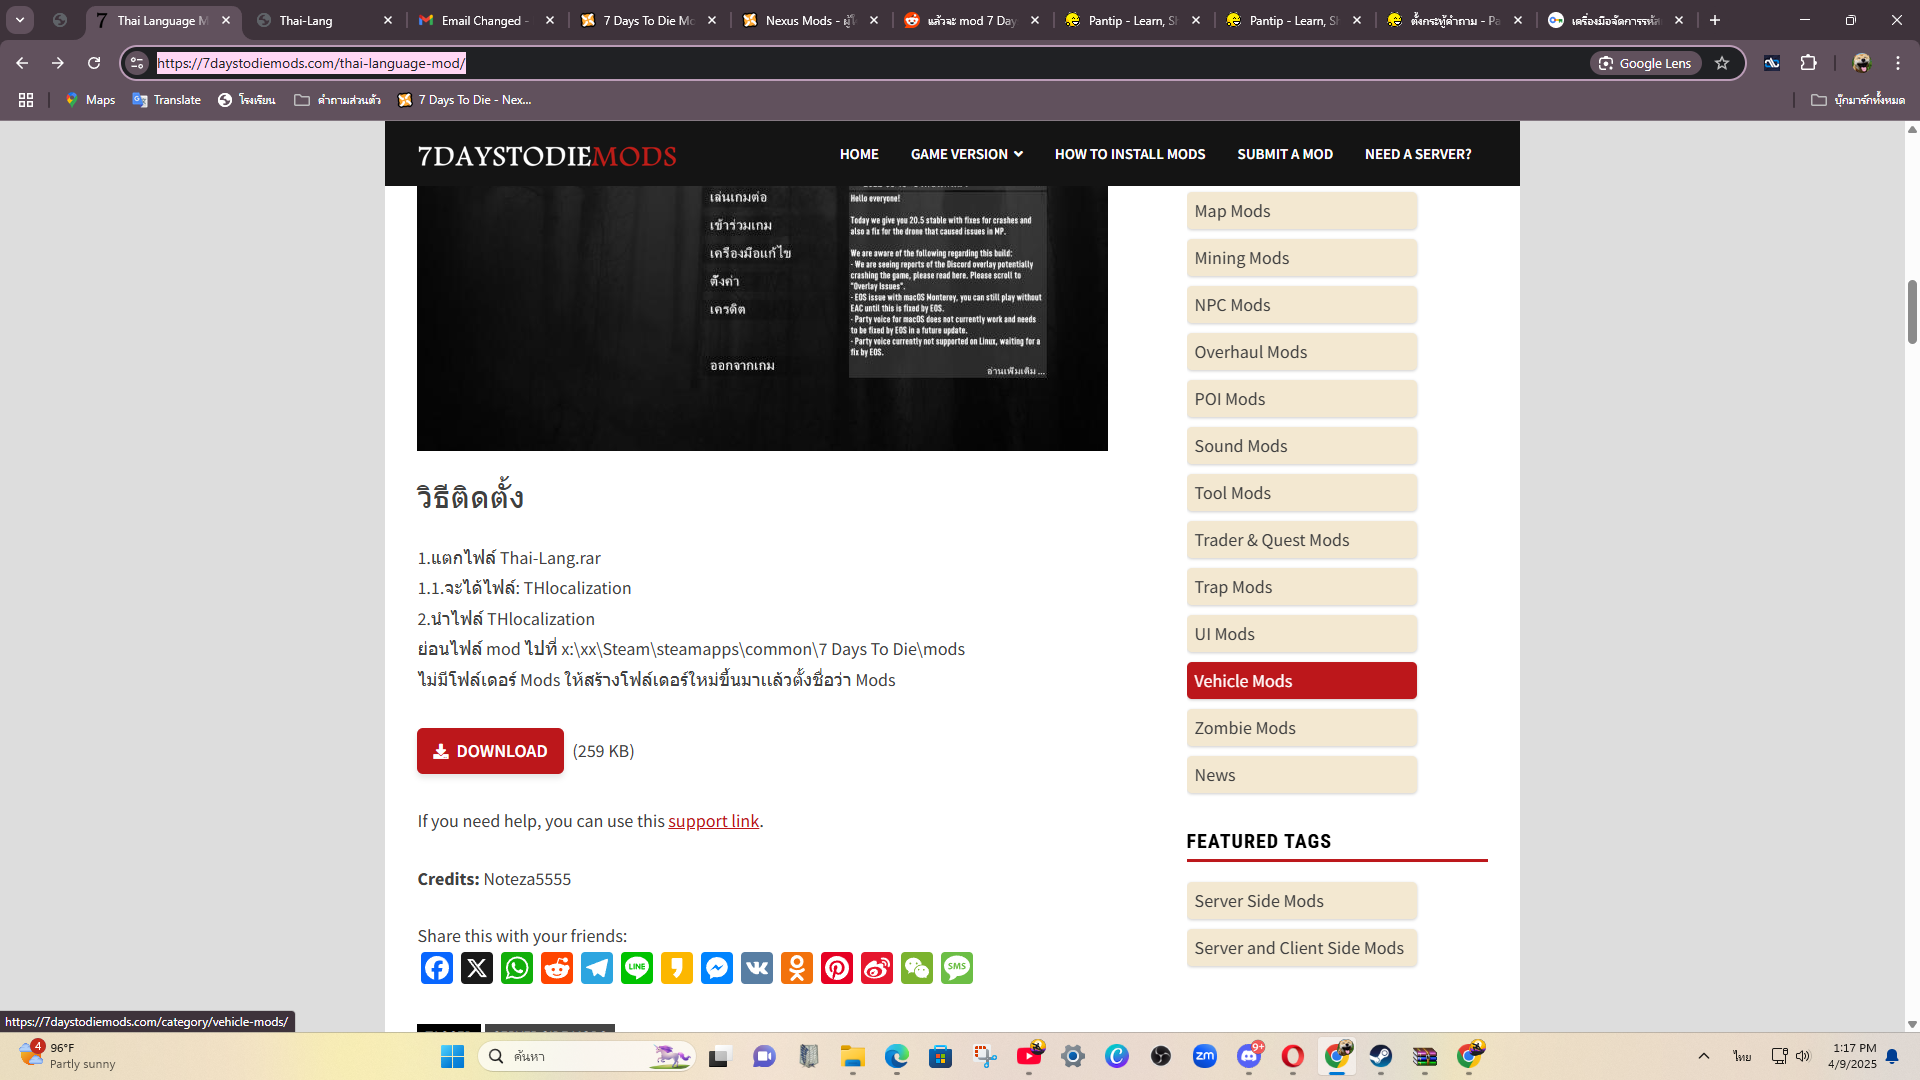
Task: Open the apps grid in bookmarks bar
Action: click(x=26, y=100)
